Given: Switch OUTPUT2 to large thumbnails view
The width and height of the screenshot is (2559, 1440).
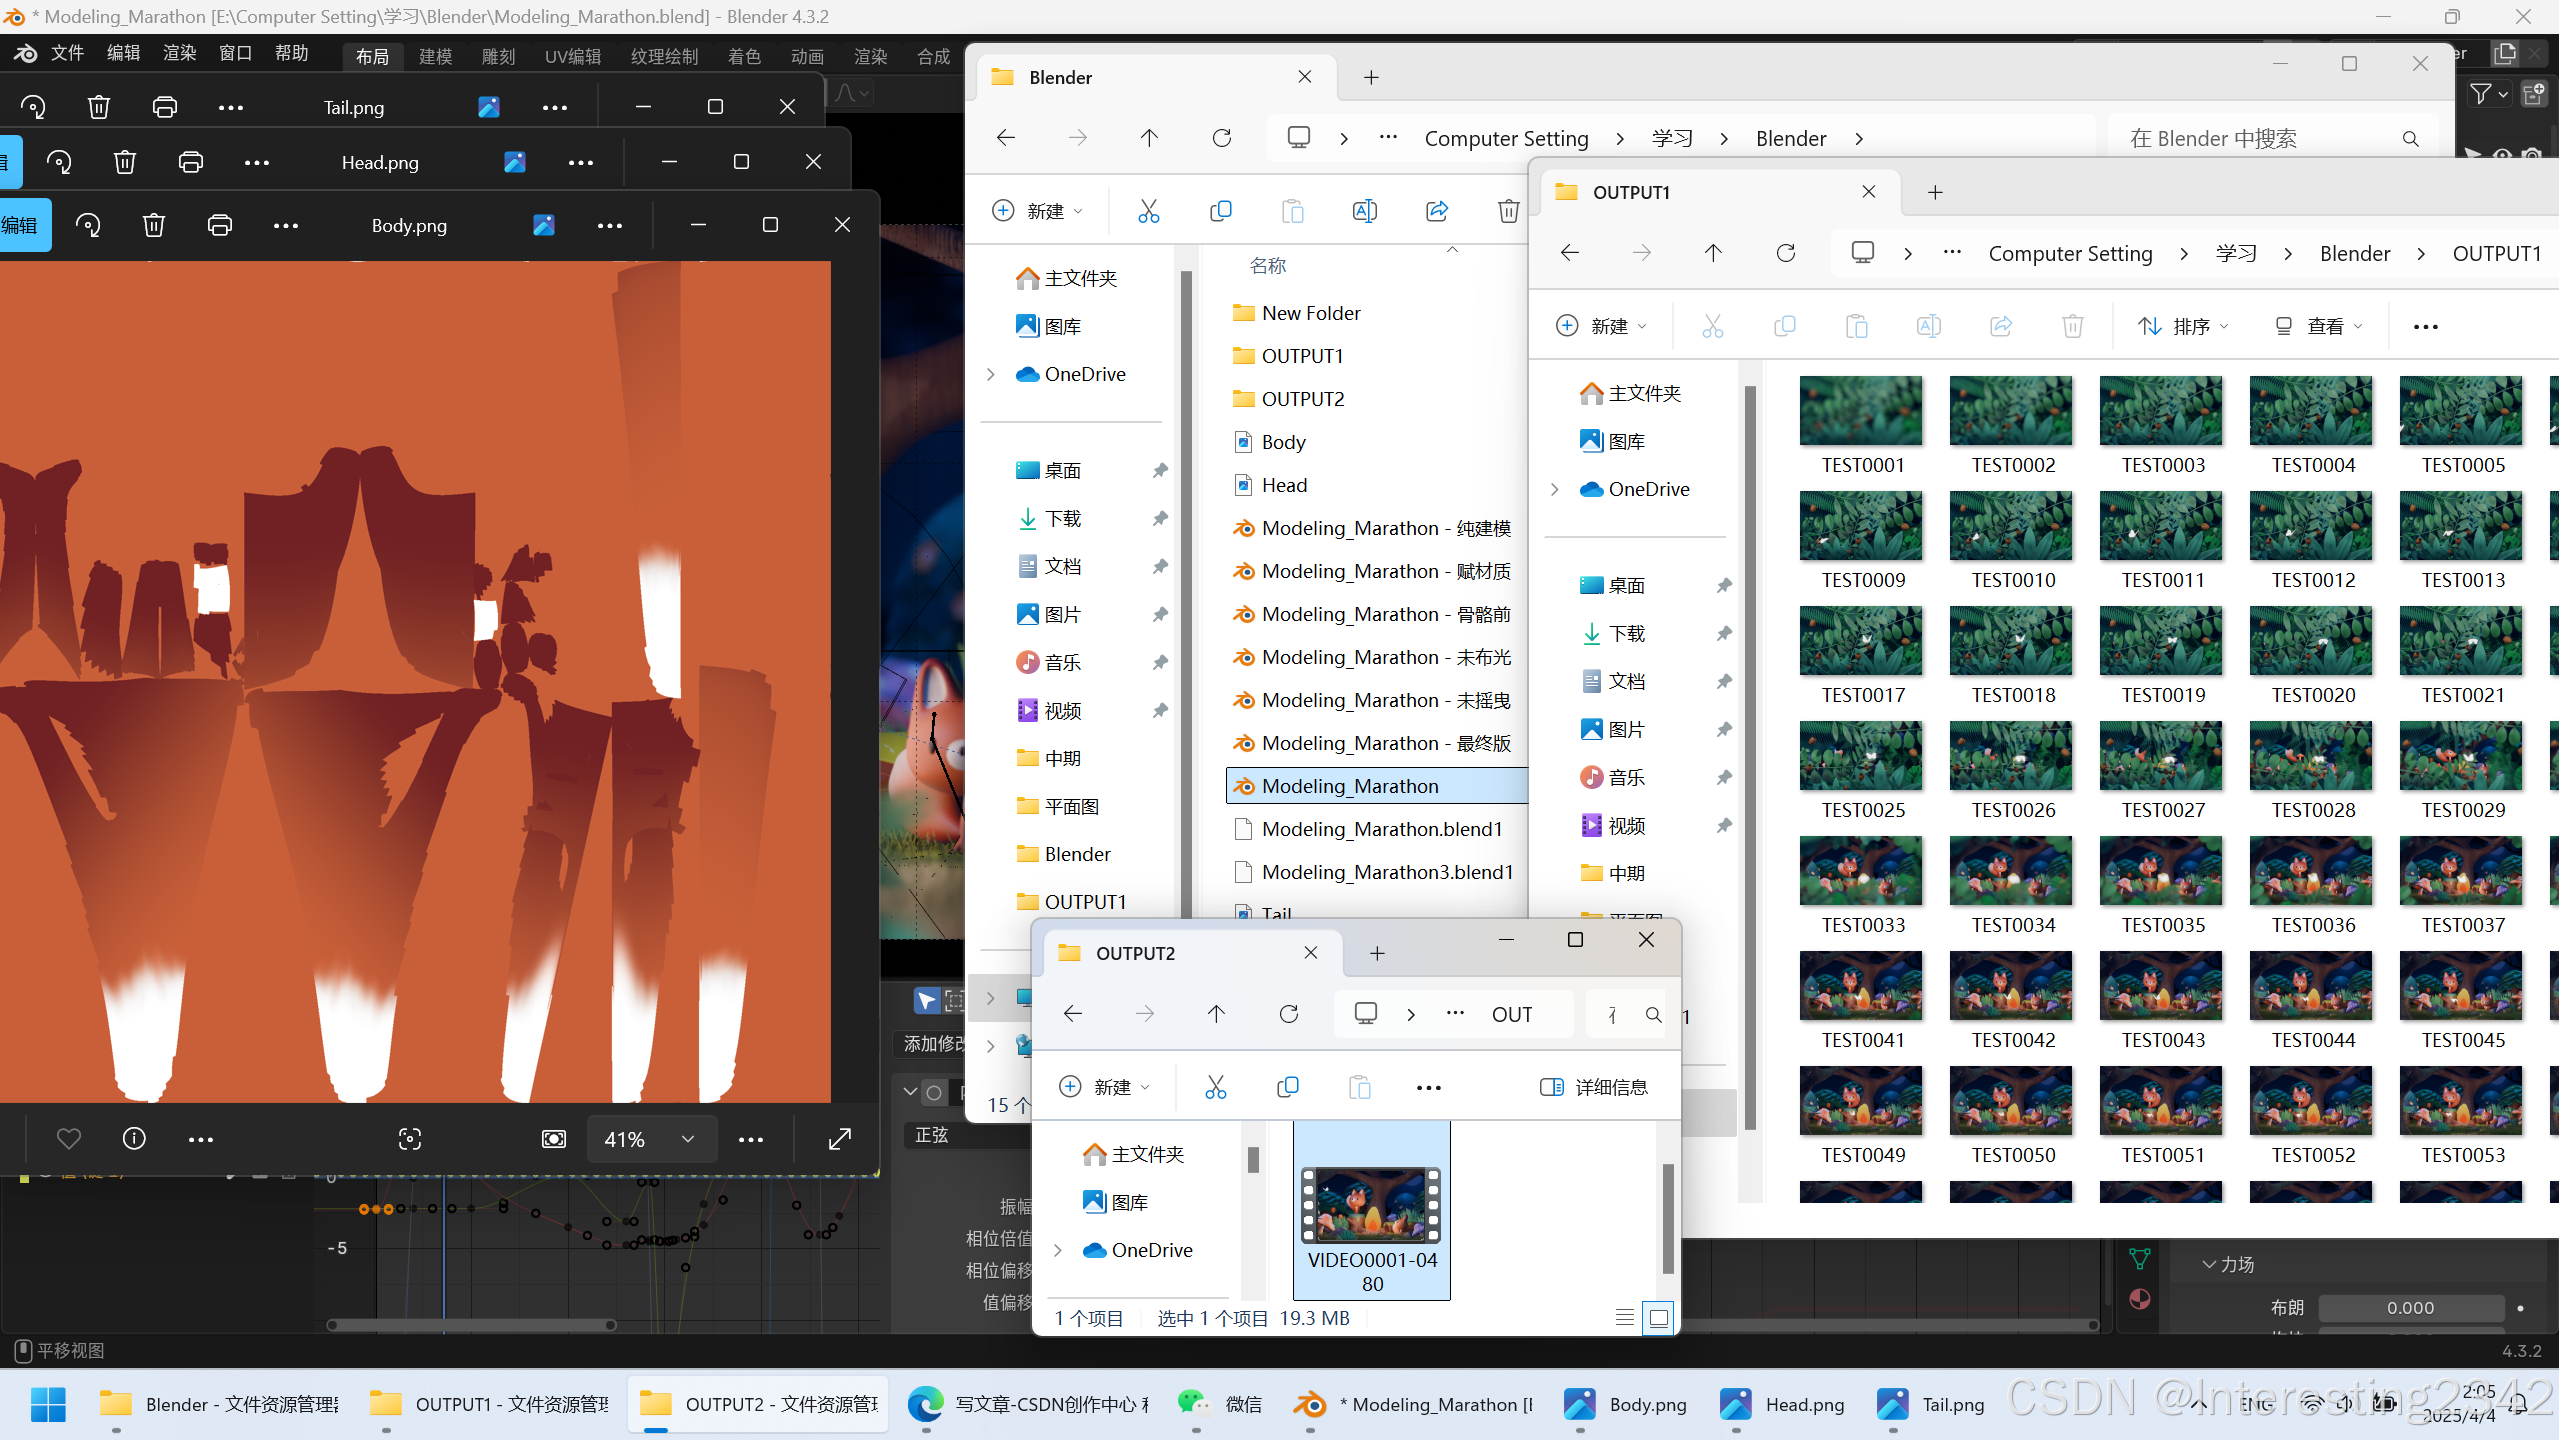Looking at the screenshot, I should 1659,1318.
